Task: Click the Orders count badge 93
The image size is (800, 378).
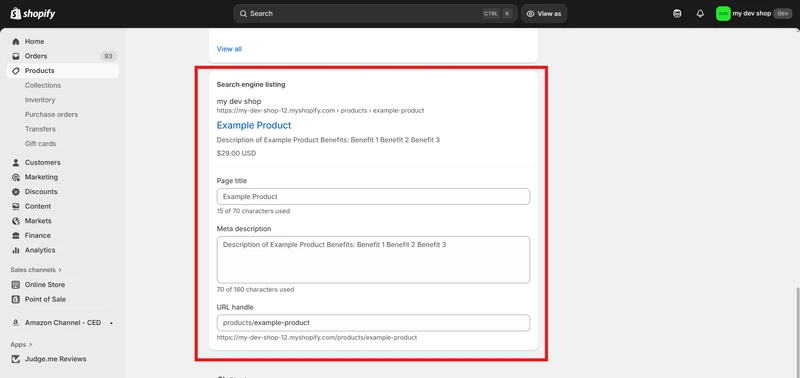Action: pos(108,56)
